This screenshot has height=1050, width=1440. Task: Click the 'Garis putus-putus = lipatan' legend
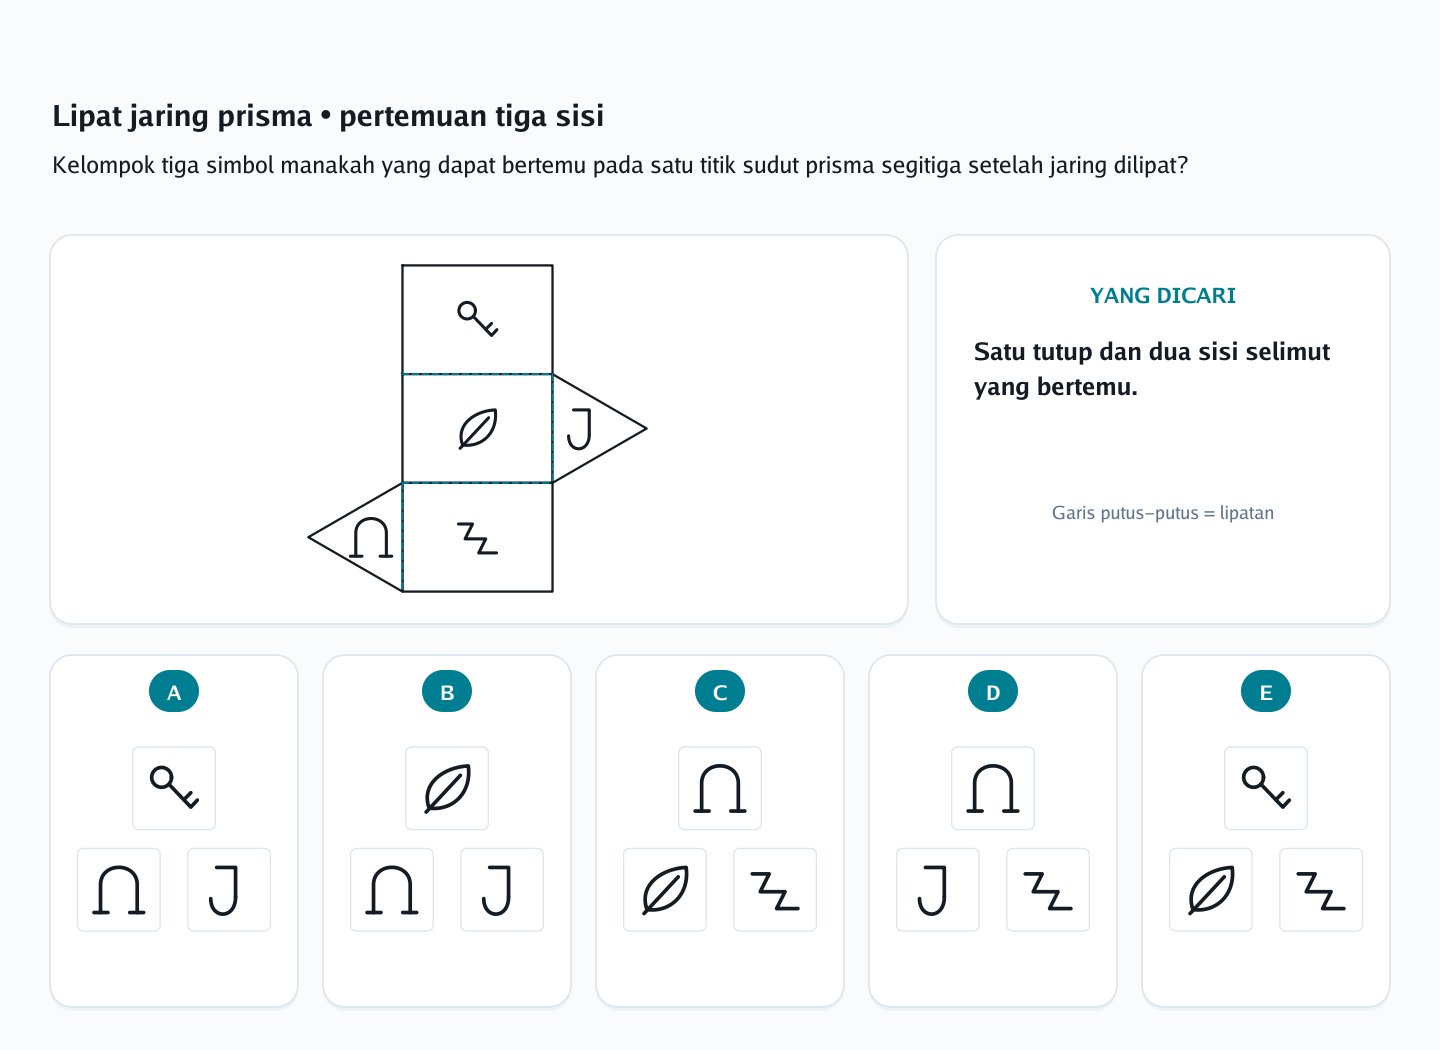1163,513
